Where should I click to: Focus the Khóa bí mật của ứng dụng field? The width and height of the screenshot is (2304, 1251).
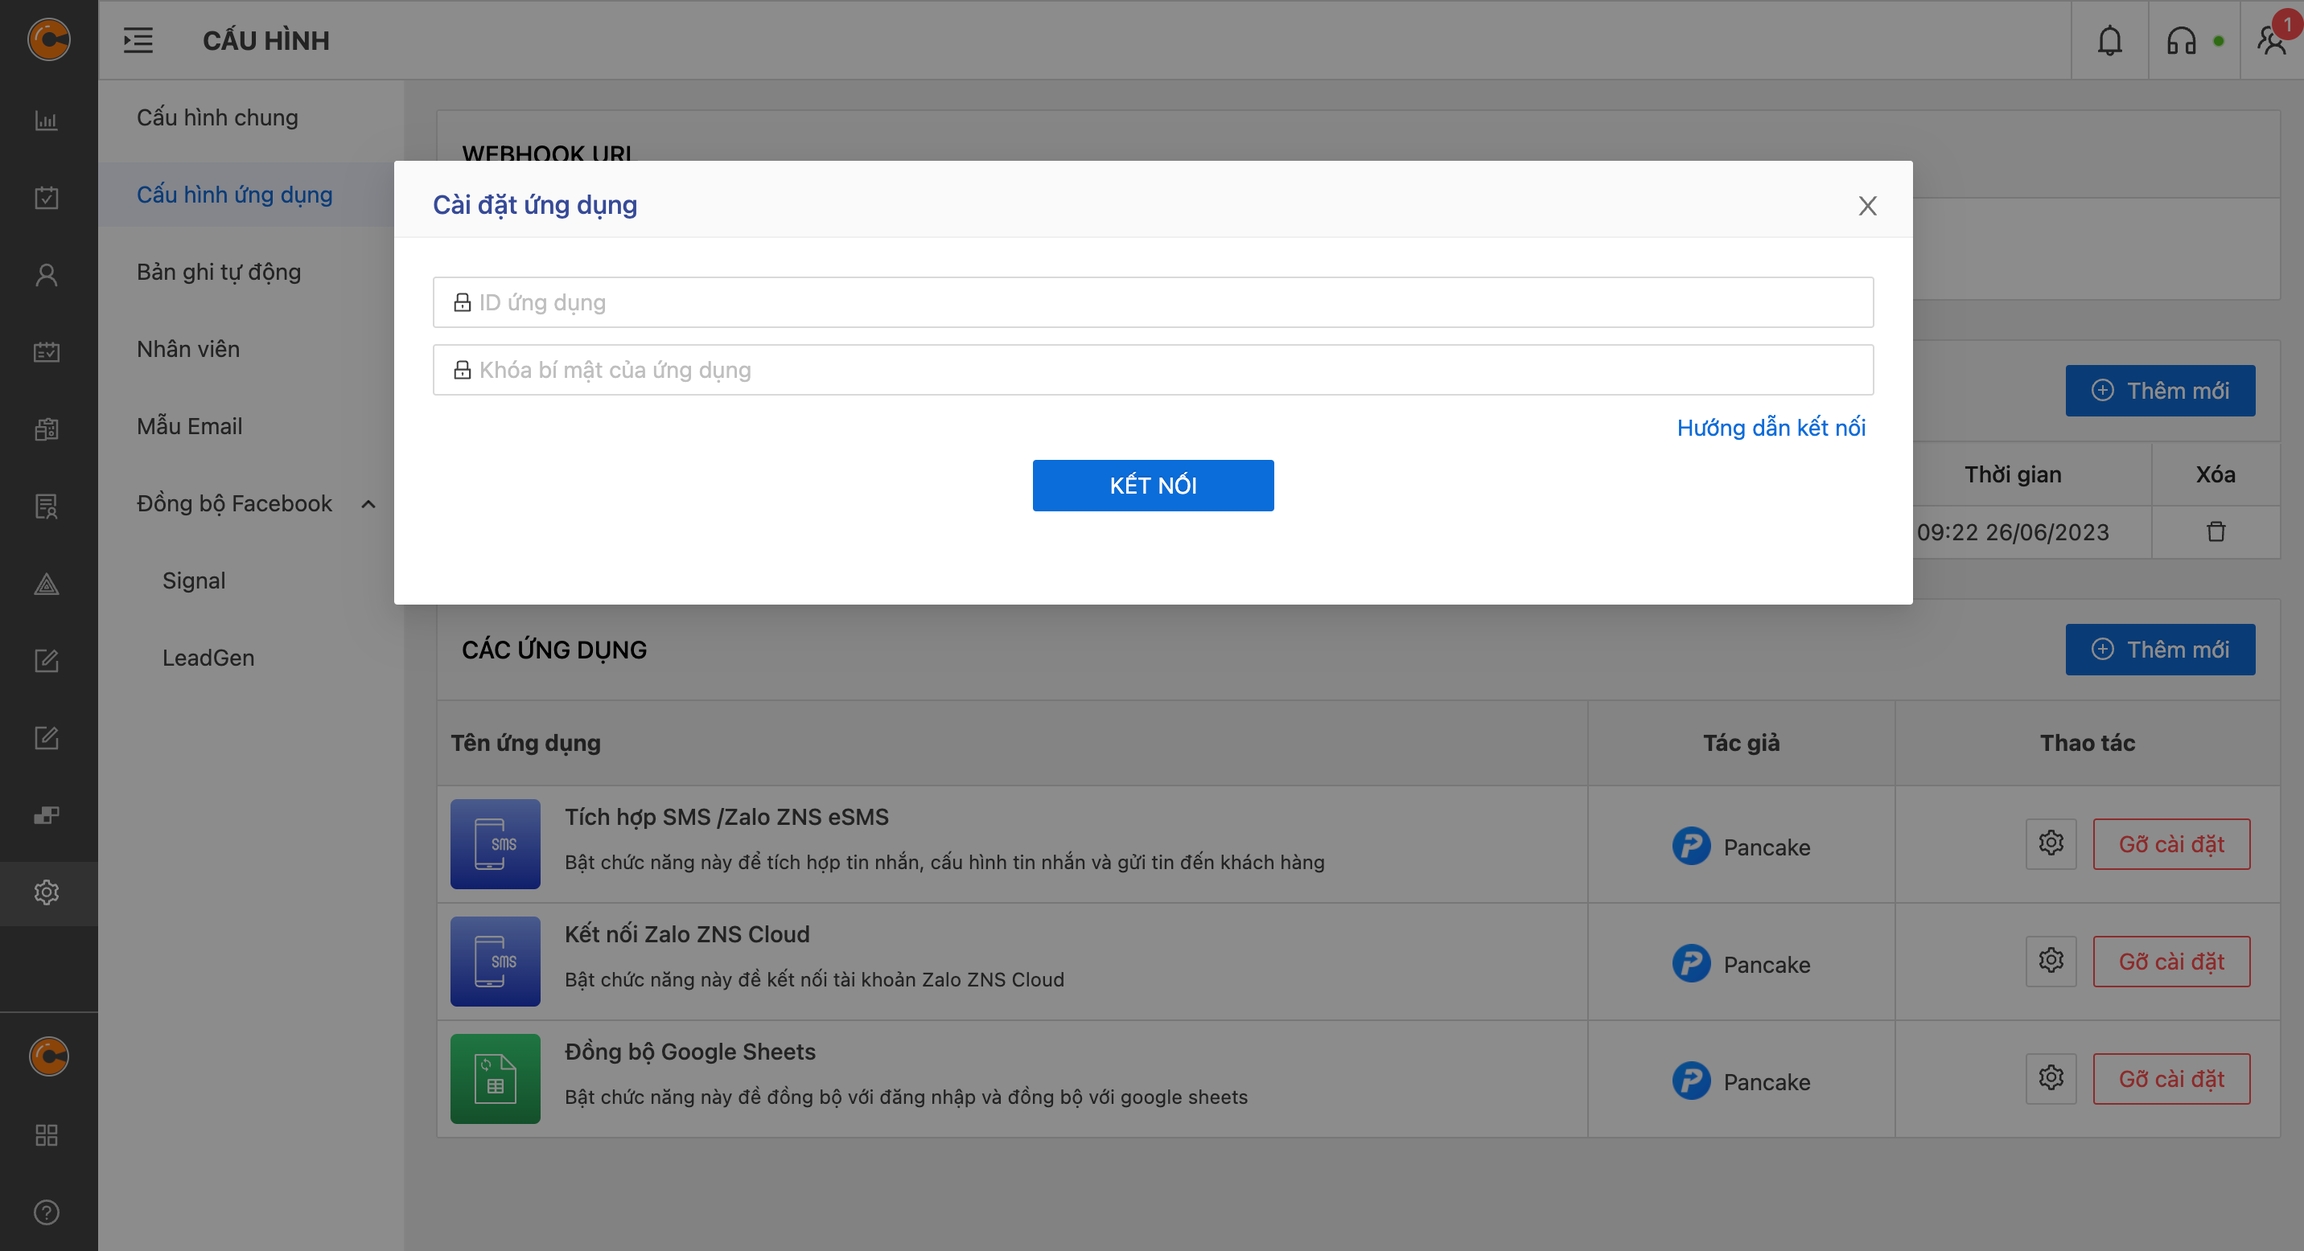(1152, 370)
